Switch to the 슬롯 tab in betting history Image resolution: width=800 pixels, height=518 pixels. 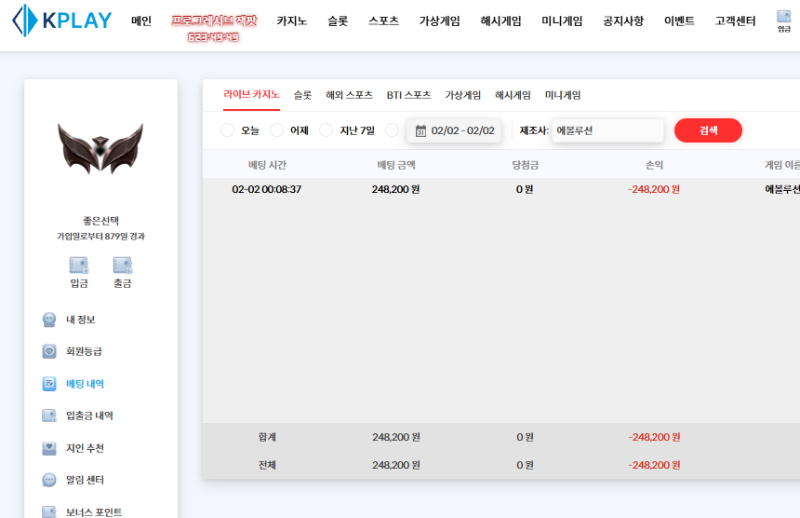pos(303,95)
